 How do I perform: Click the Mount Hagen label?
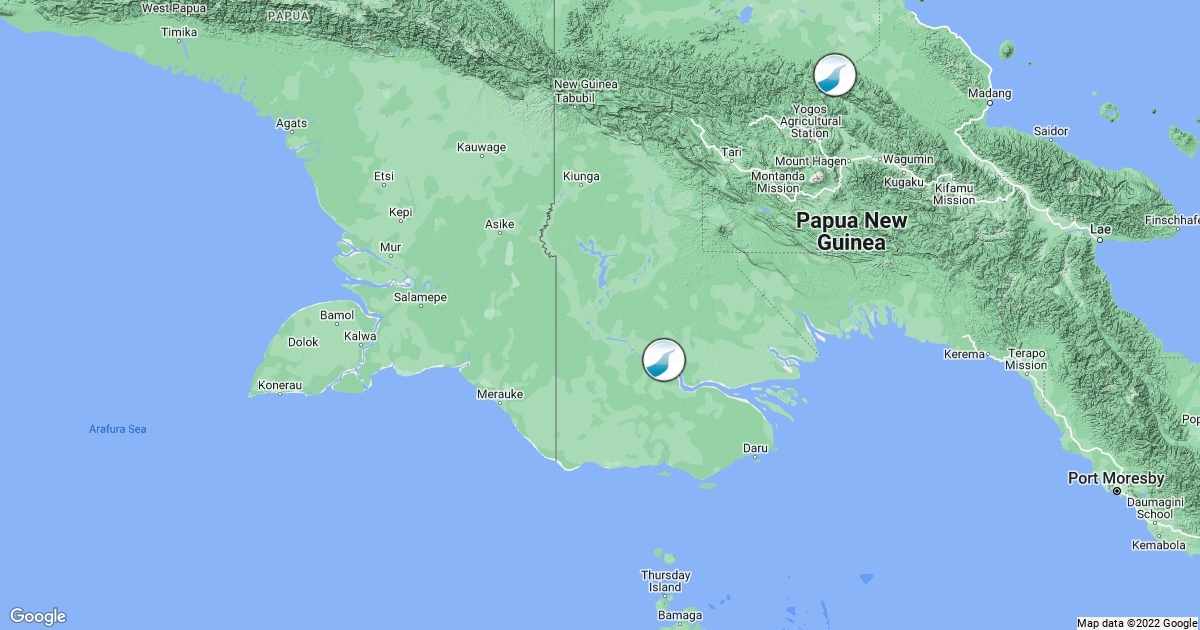pyautogui.click(x=810, y=161)
